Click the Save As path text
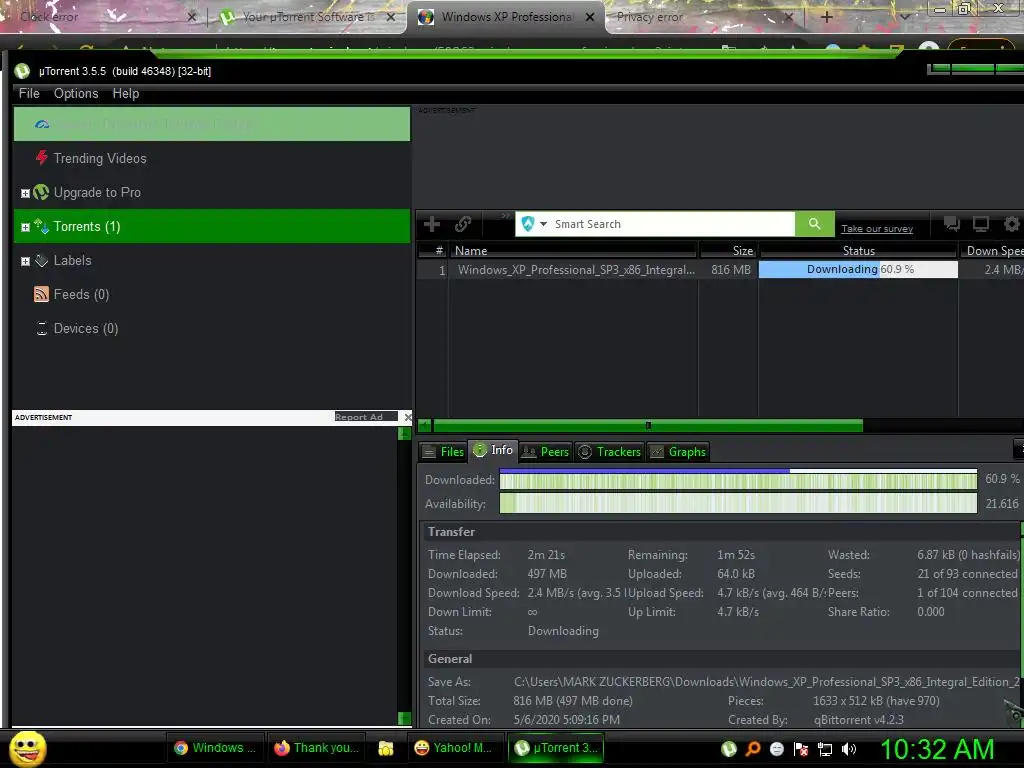This screenshot has height=768, width=1024. click(767, 682)
